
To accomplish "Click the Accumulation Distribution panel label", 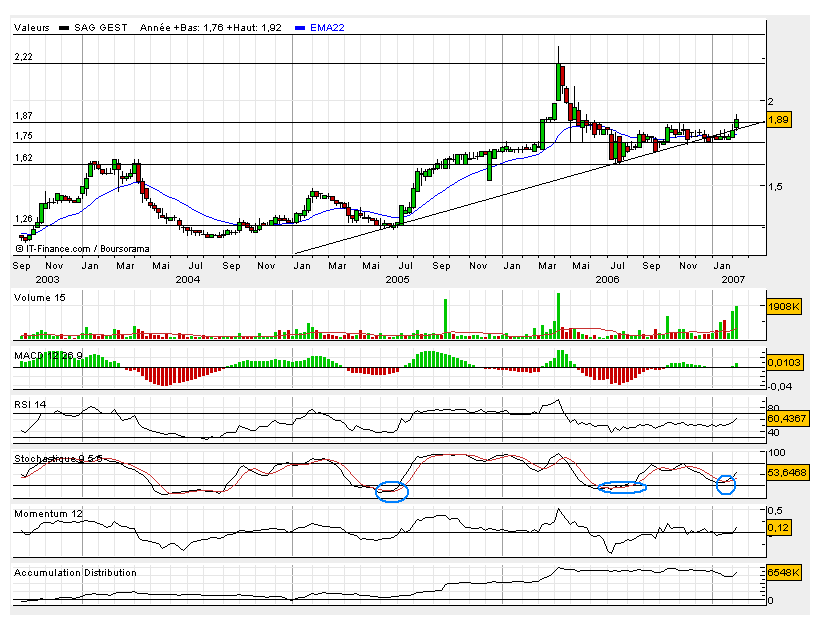I will 75,573.
